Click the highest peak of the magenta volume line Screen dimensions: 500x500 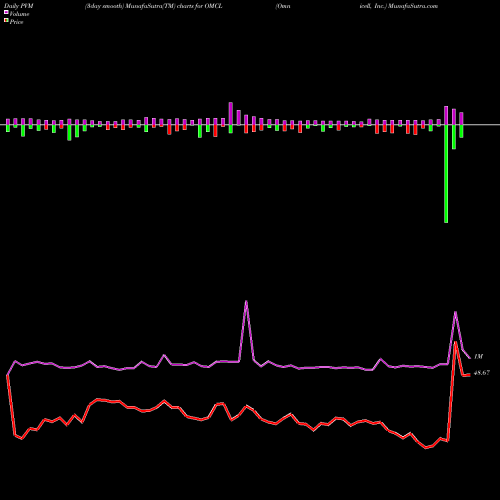point(246,301)
